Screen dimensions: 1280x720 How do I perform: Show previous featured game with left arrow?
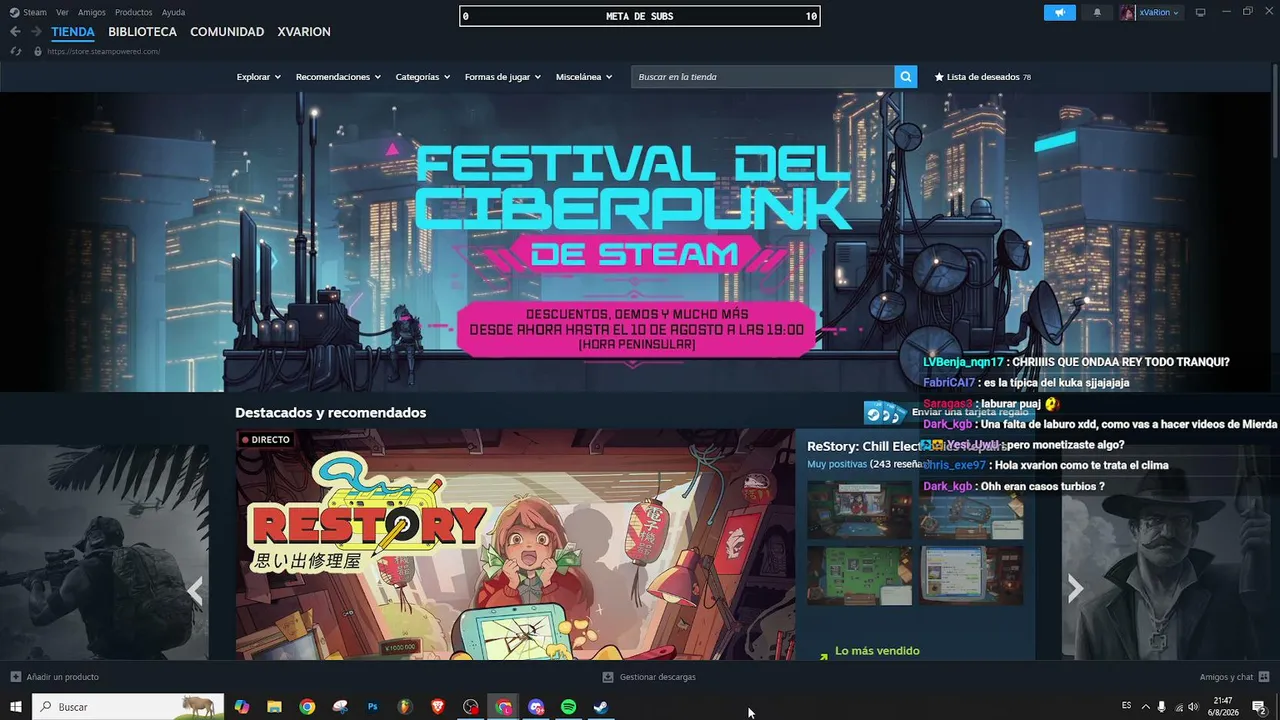(195, 591)
